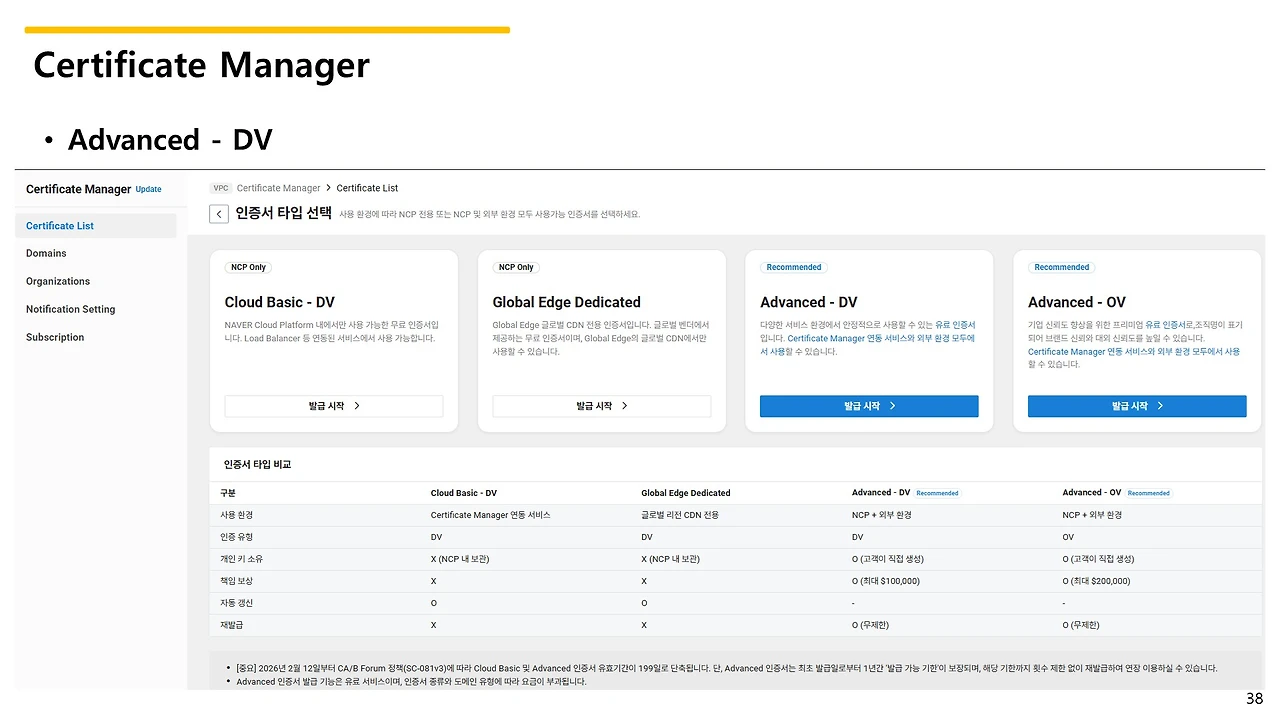Click the OV value in 인증 유형 row
This screenshot has width=1280, height=720.
1068,537
